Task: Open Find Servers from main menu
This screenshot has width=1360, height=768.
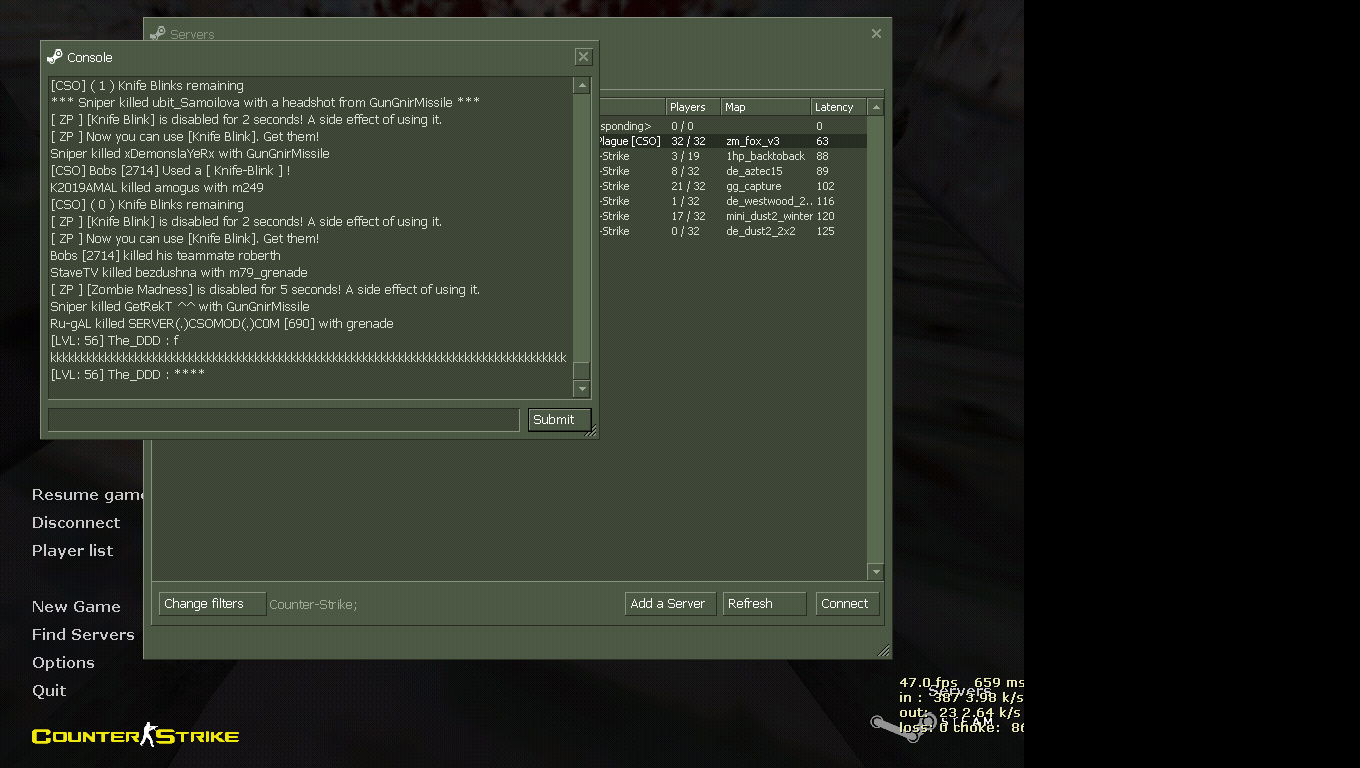Action: [x=83, y=634]
